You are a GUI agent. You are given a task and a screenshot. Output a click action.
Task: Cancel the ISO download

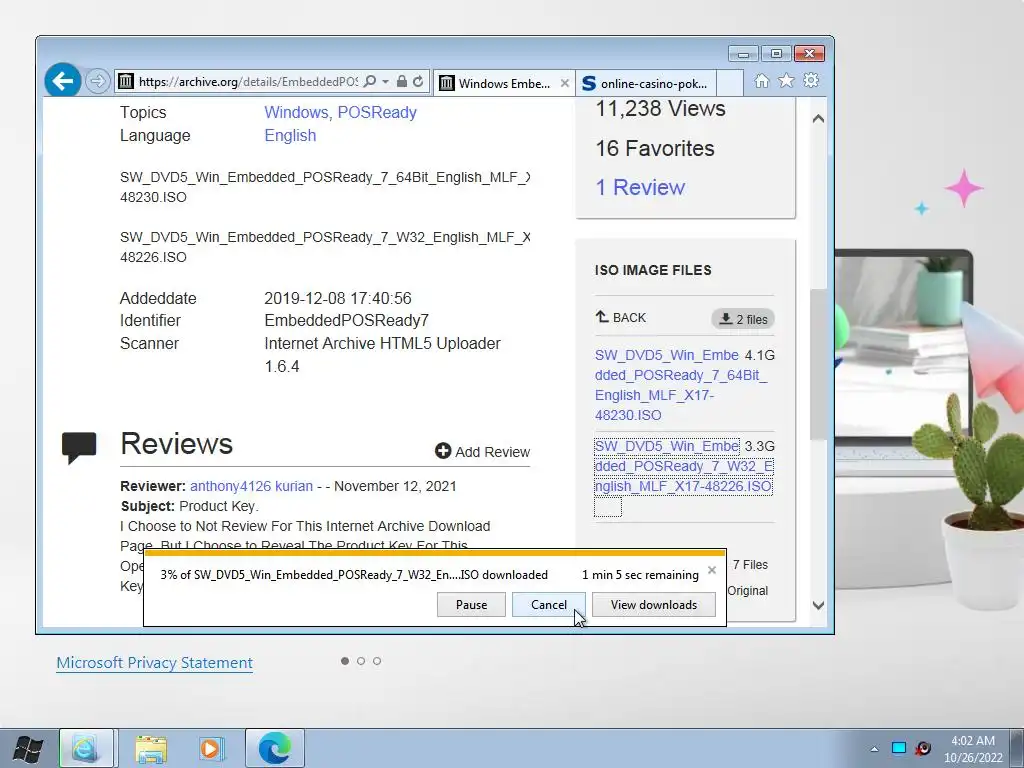click(x=549, y=605)
